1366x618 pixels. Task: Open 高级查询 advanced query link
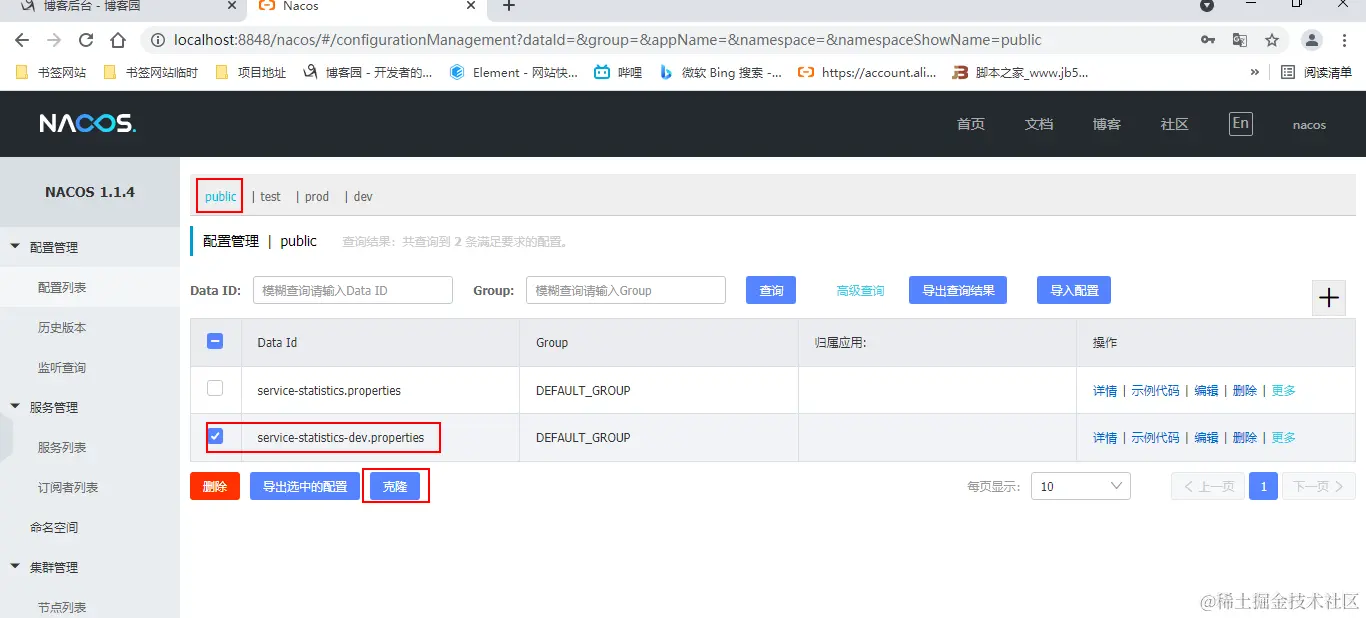click(x=860, y=290)
